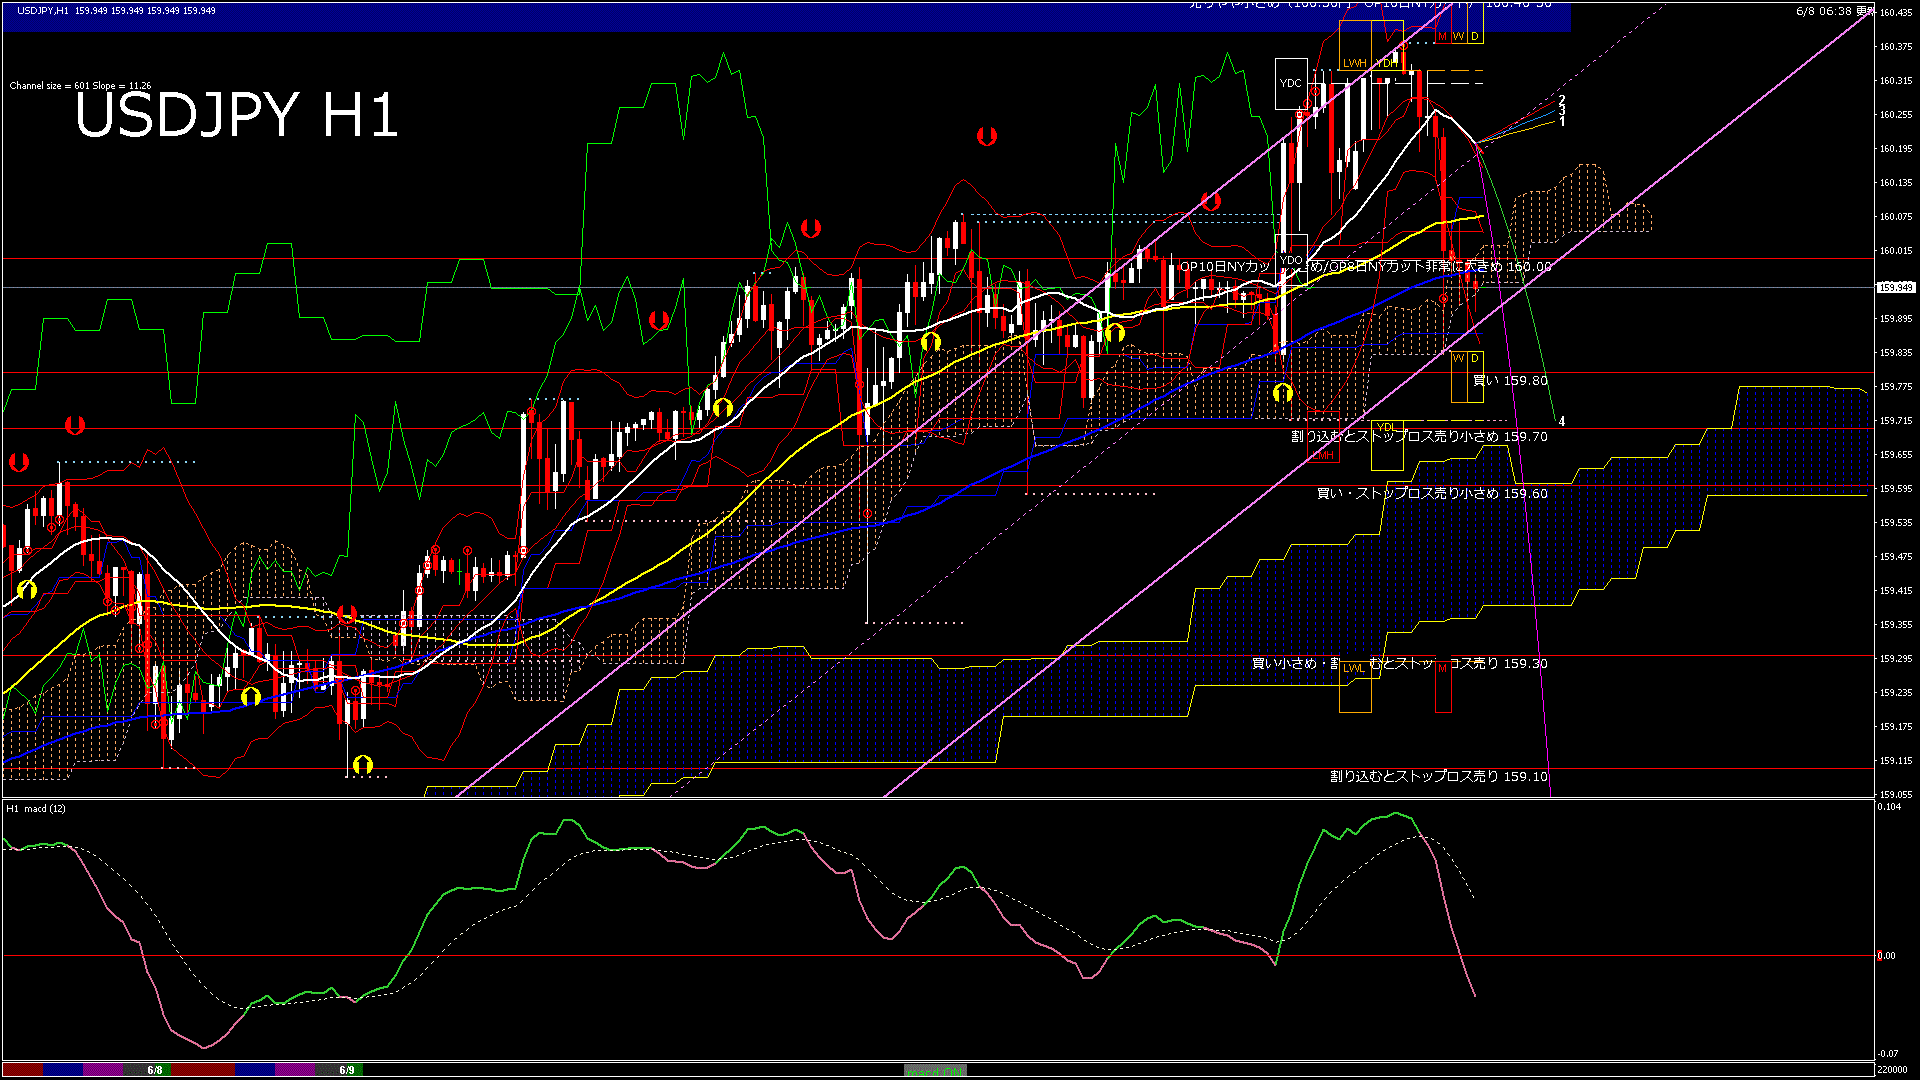1920x1080 pixels.
Task: Click the 160.015 value on price axis
Action: click(1896, 251)
